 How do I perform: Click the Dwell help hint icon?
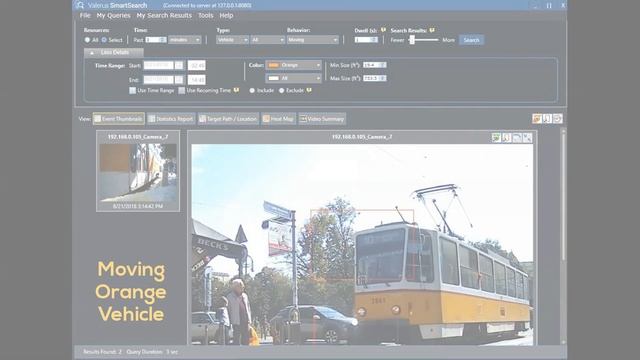point(383,30)
